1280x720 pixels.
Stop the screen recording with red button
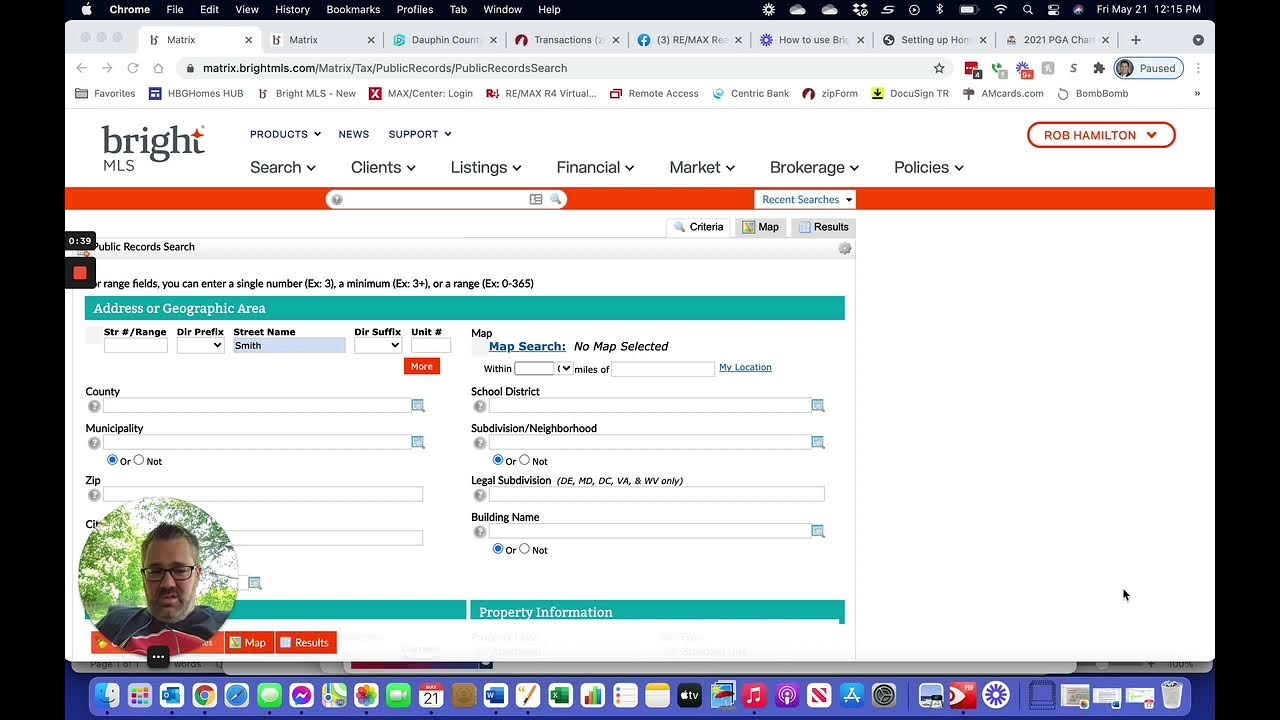click(80, 272)
